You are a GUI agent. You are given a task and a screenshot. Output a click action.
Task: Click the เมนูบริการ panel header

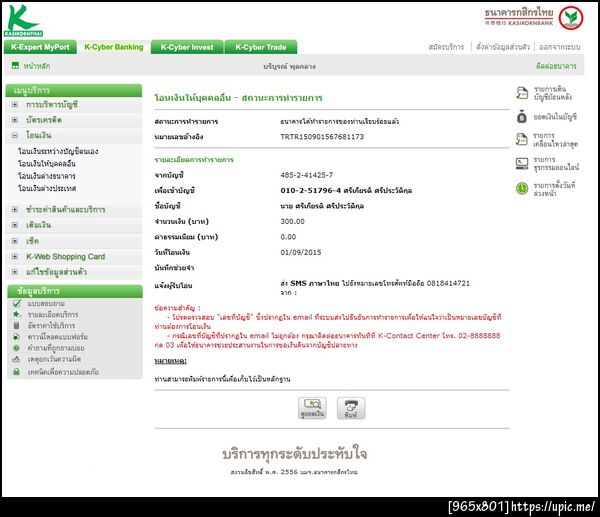pyautogui.click(x=74, y=90)
